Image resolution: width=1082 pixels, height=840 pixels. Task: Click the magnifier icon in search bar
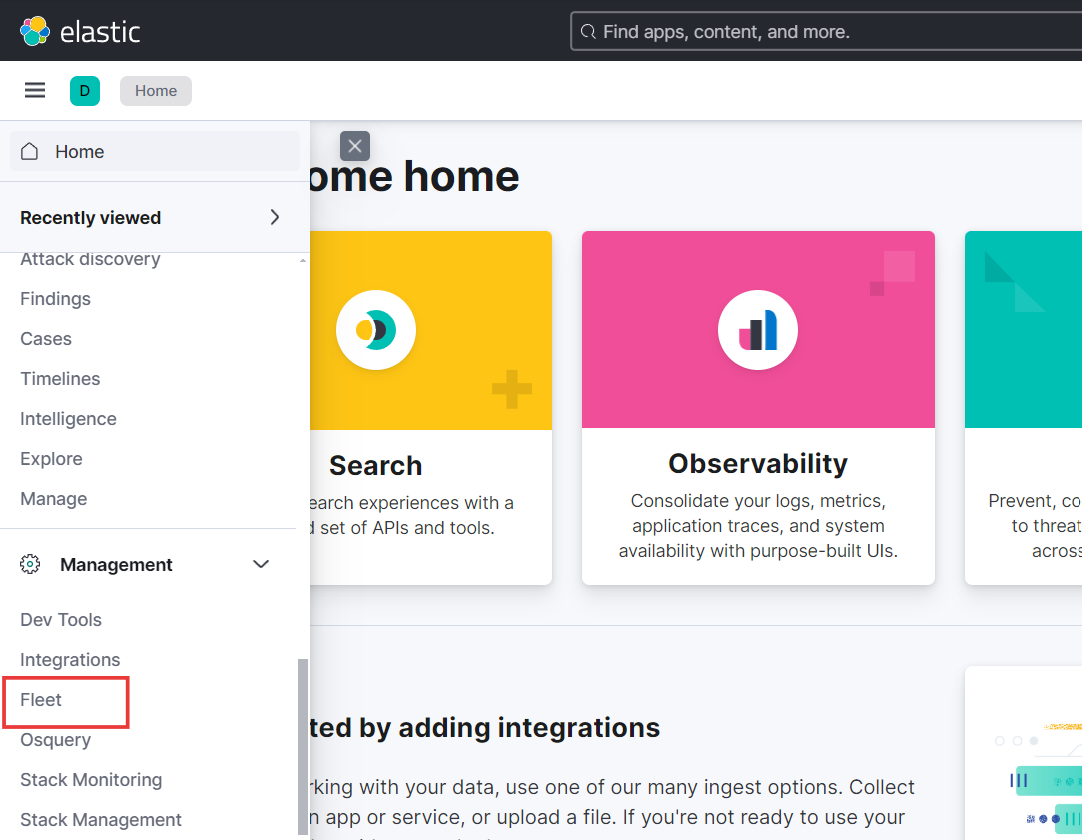588,32
